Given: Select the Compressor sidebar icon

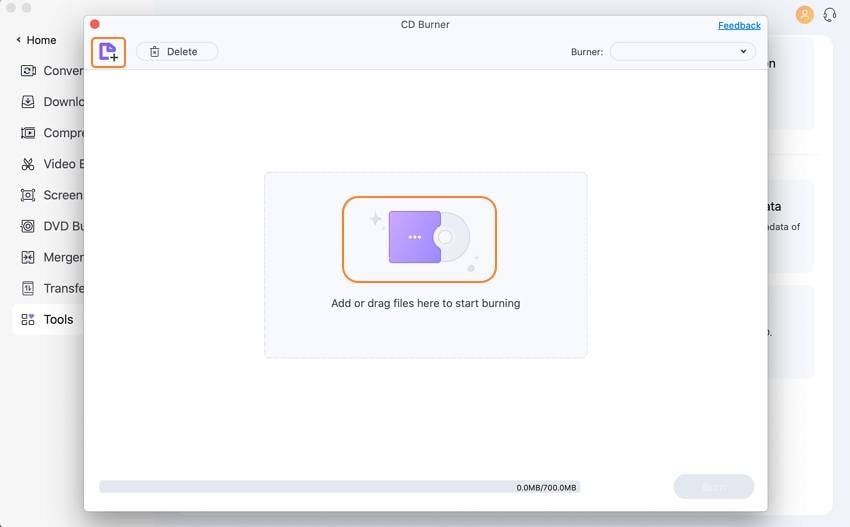Looking at the screenshot, I should point(28,133).
